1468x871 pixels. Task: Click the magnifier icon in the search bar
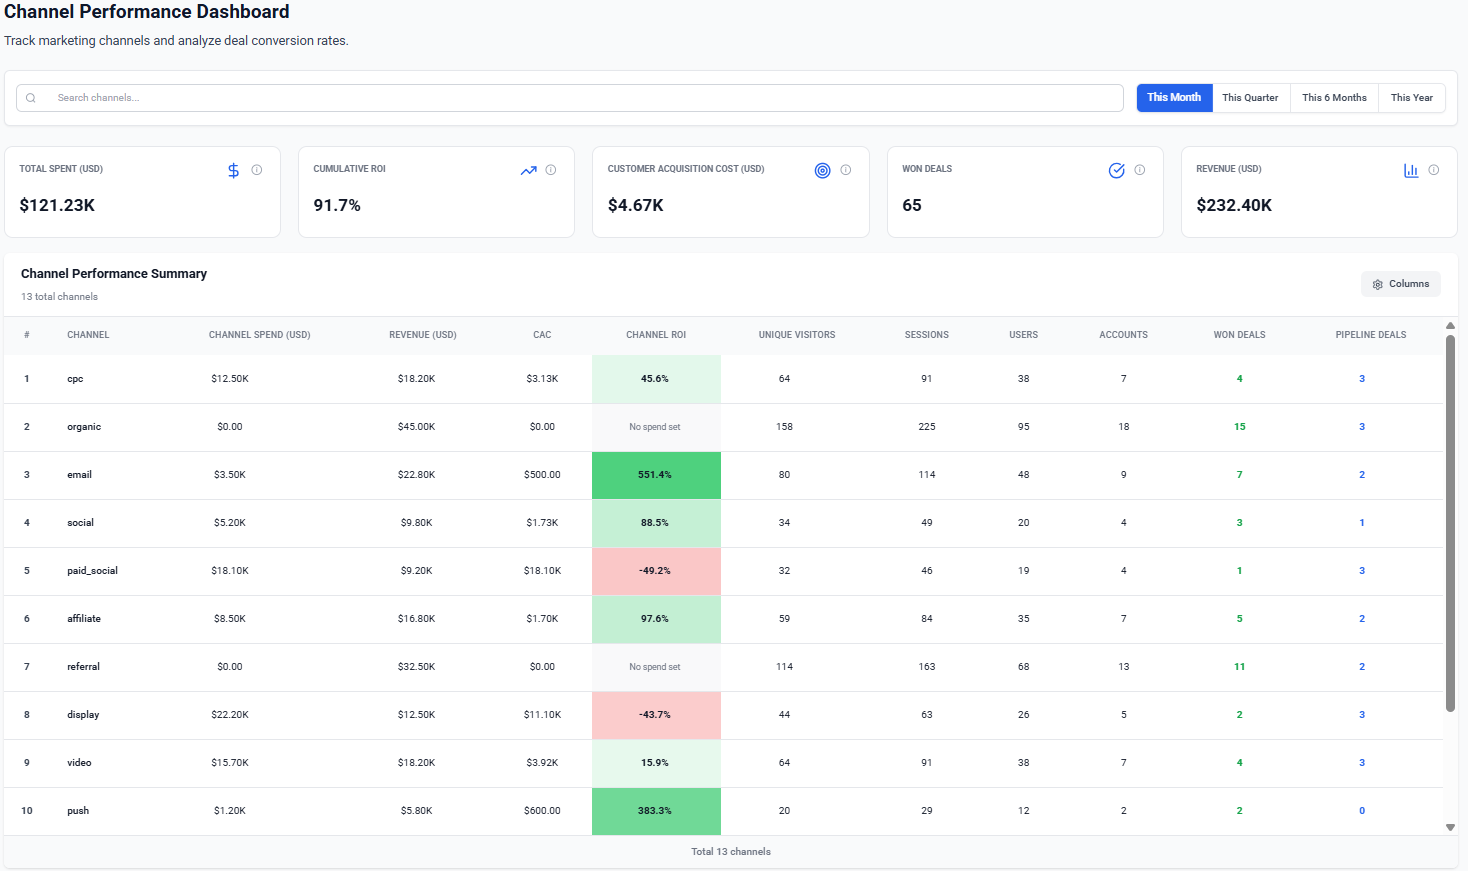(30, 97)
